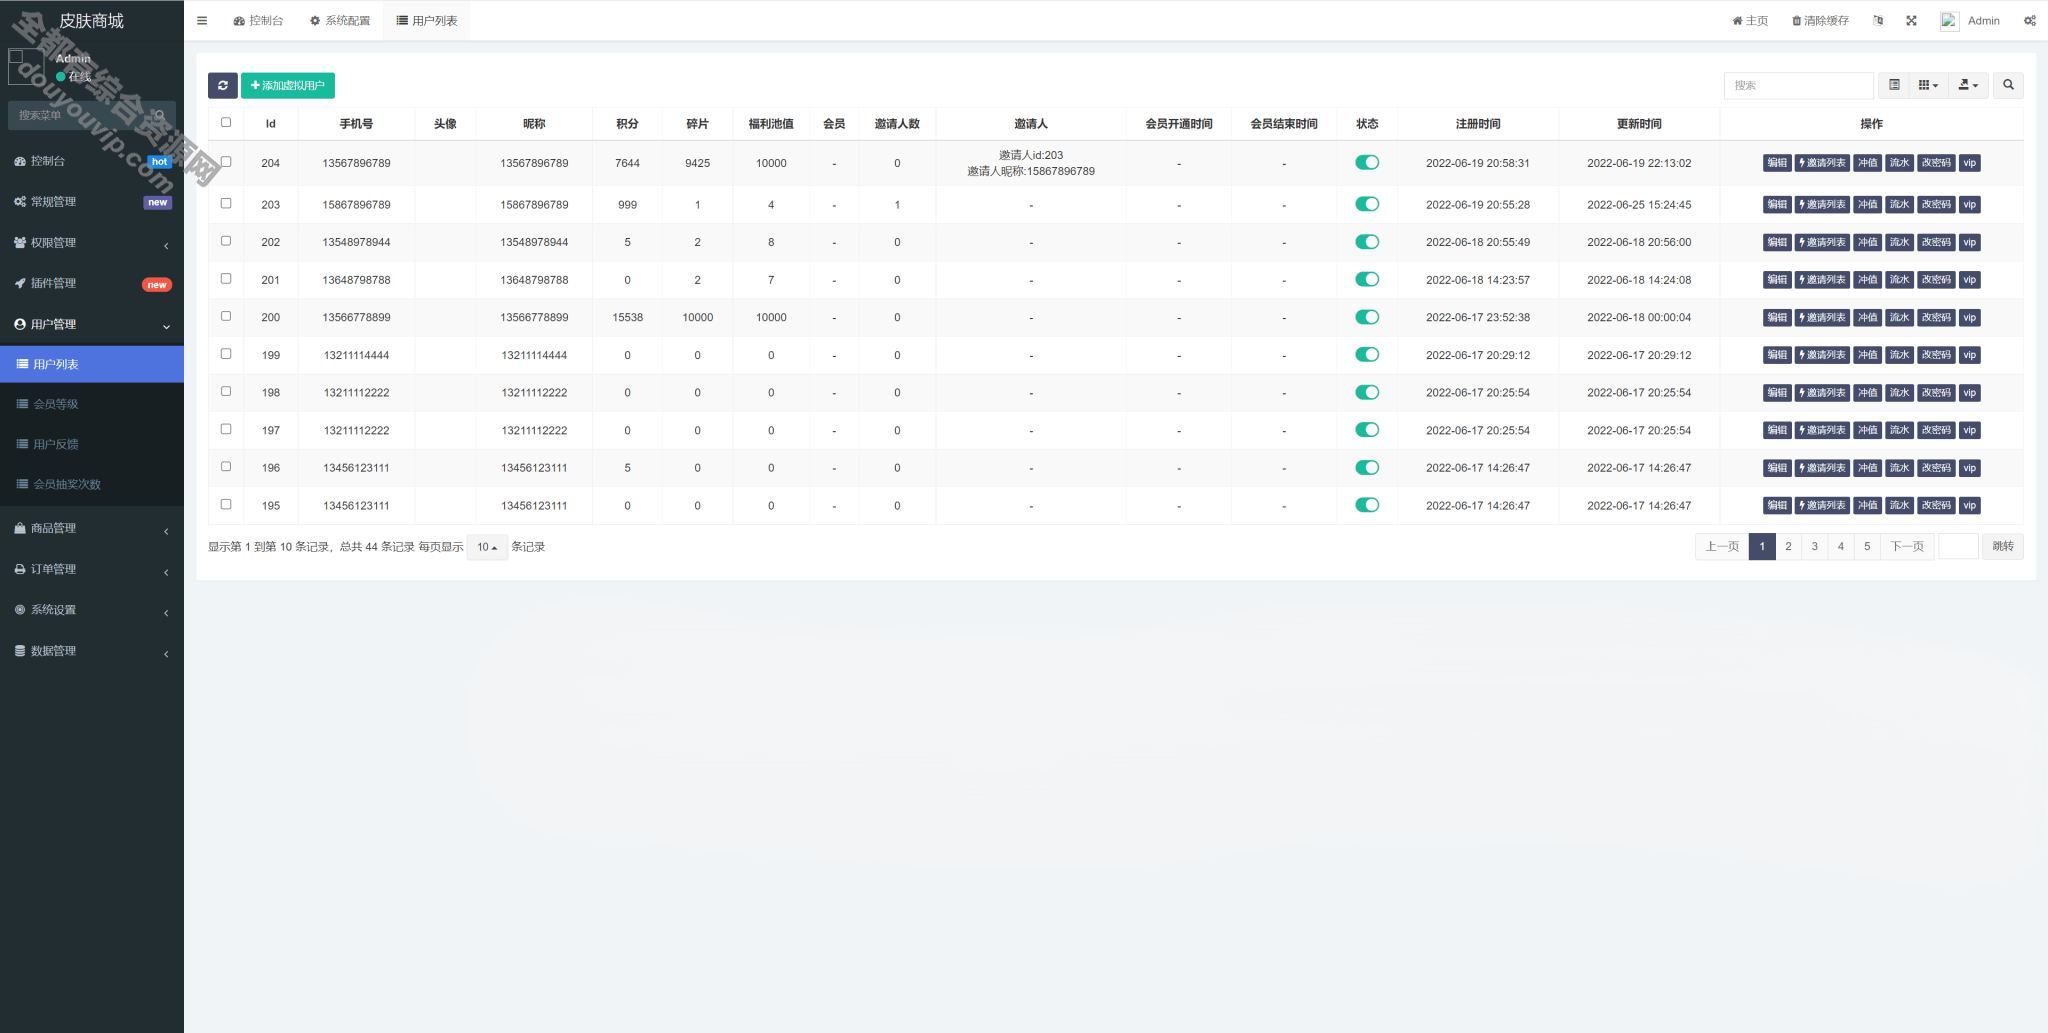Viewport: 2048px width, 1033px height.
Task: Toggle status switch for user 204
Action: (1367, 163)
